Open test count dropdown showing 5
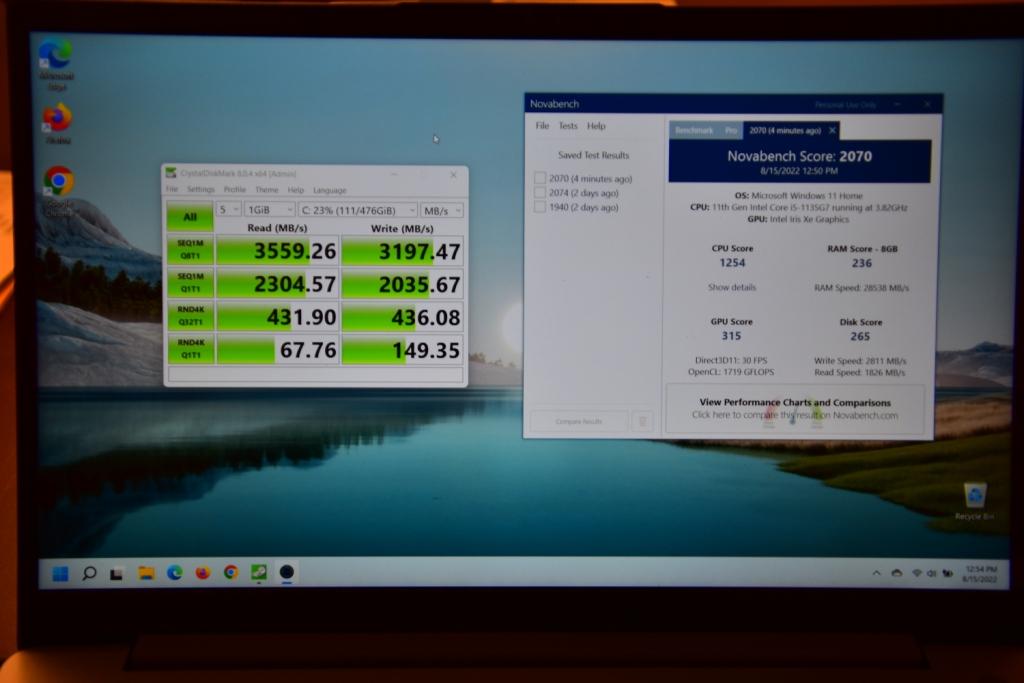Image resolution: width=1024 pixels, height=683 pixels. (229, 210)
